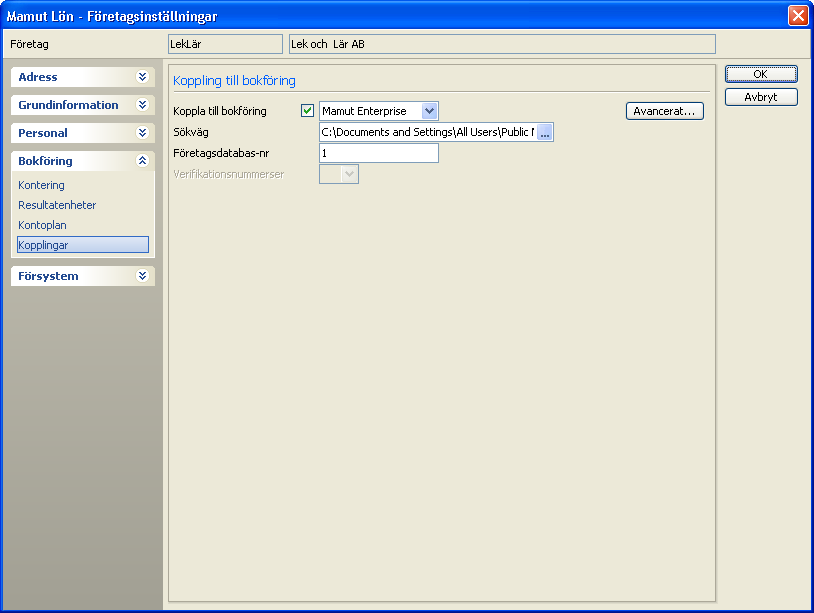814x613 pixels.
Task: Open the Avancerat settings
Action: [x=664, y=111]
